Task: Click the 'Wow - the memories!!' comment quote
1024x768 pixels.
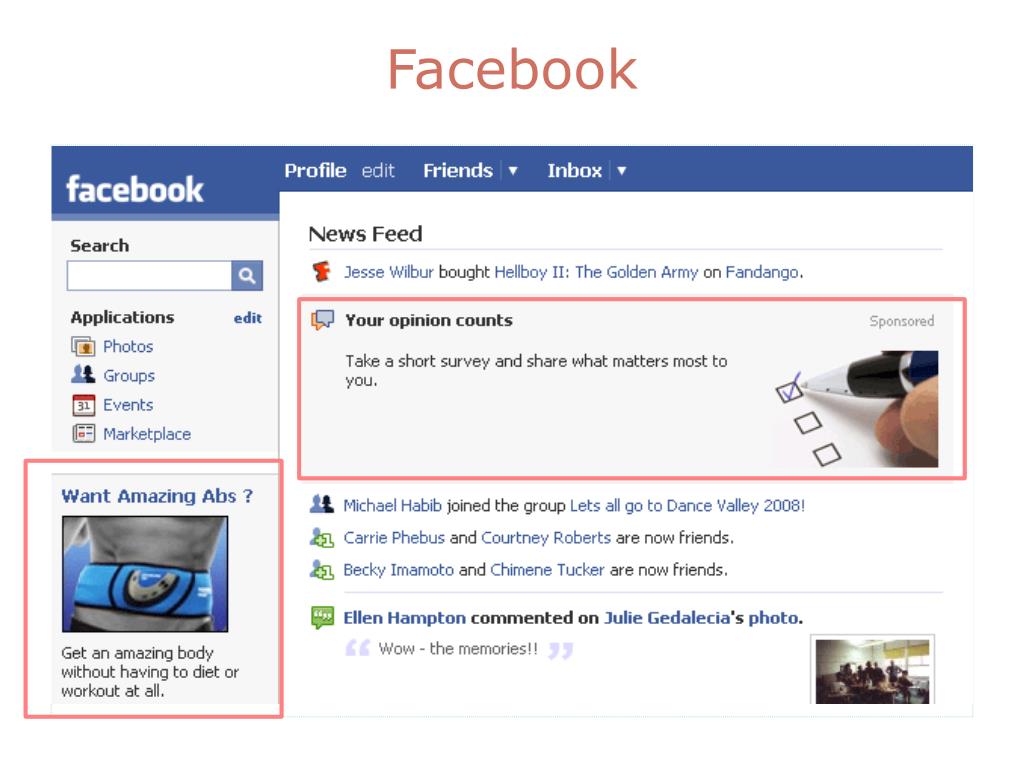Action: coord(458,648)
